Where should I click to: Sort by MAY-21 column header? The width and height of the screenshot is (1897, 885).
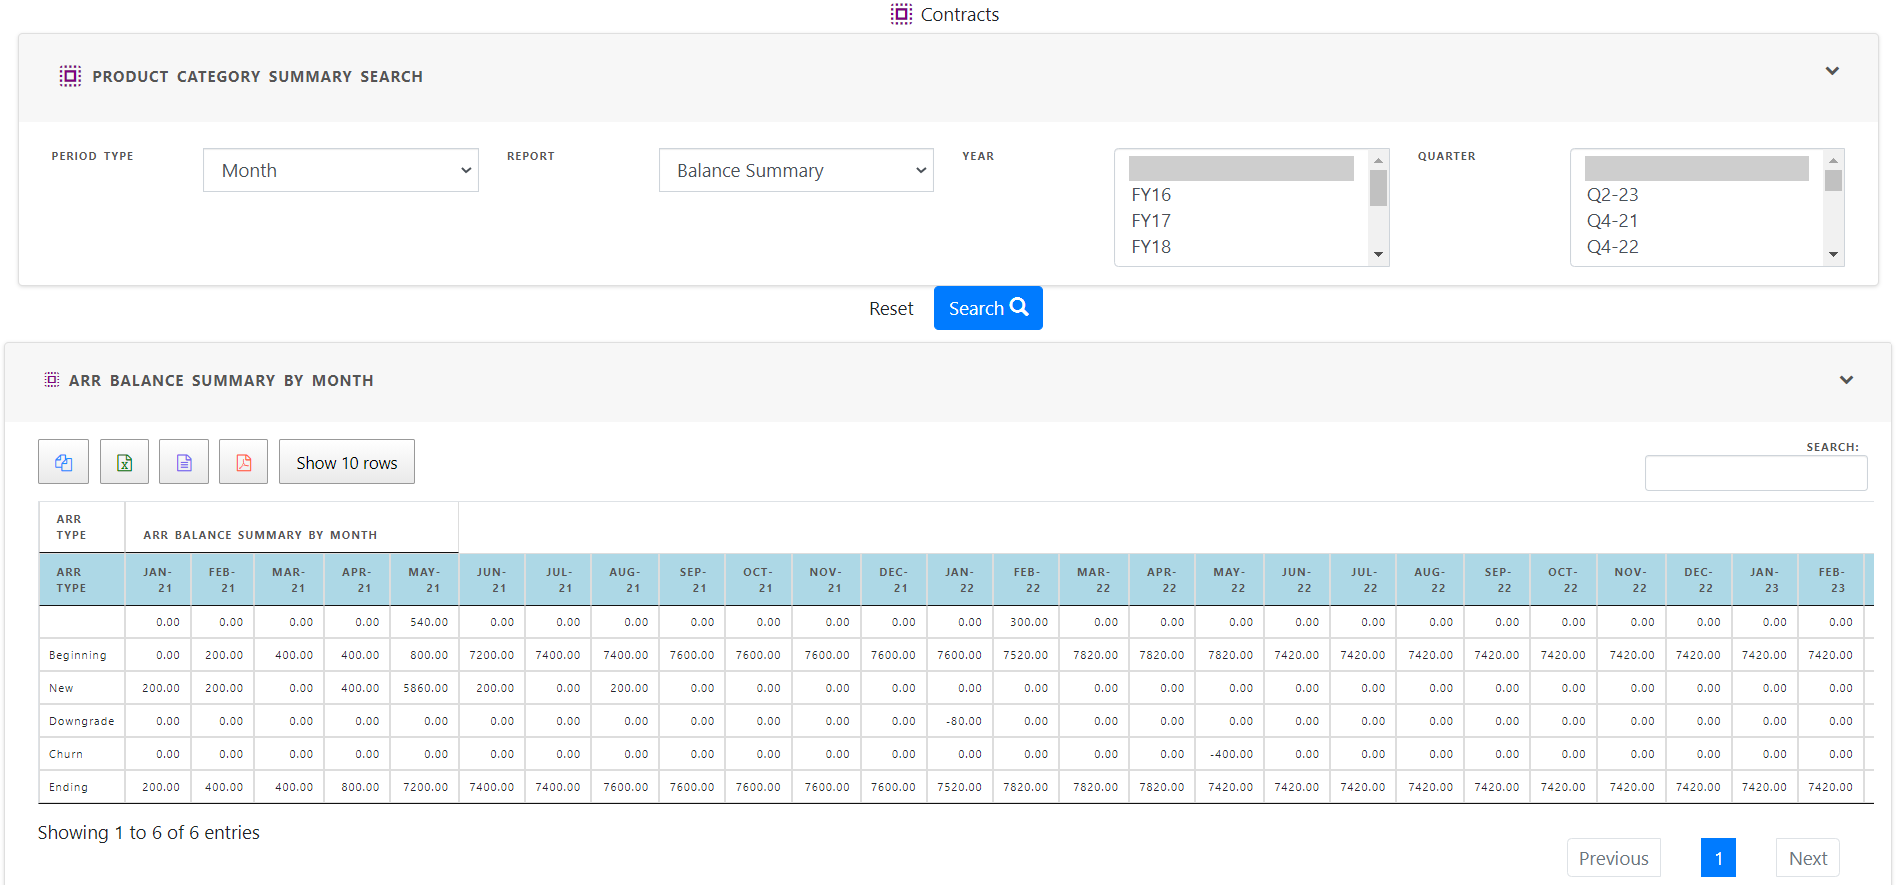coord(424,580)
